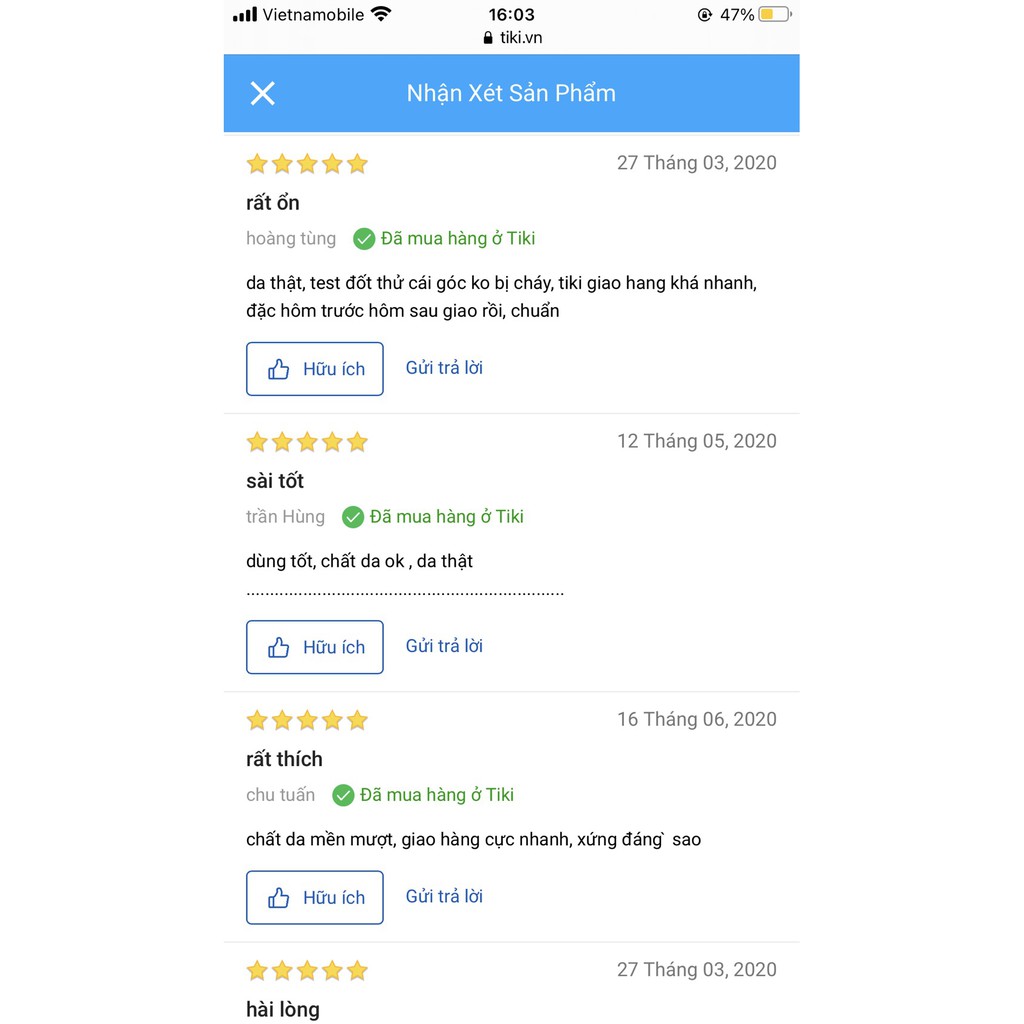
Task: Tap the 'hài lòng' review title
Action: click(x=283, y=1009)
